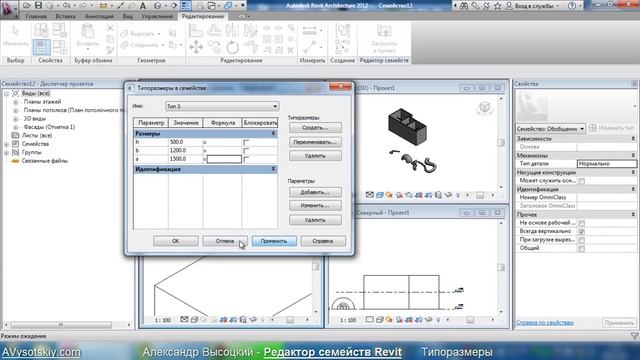Expand the 'Семейства' tree node
640x360 pixels.
pyautogui.click(x=7, y=144)
